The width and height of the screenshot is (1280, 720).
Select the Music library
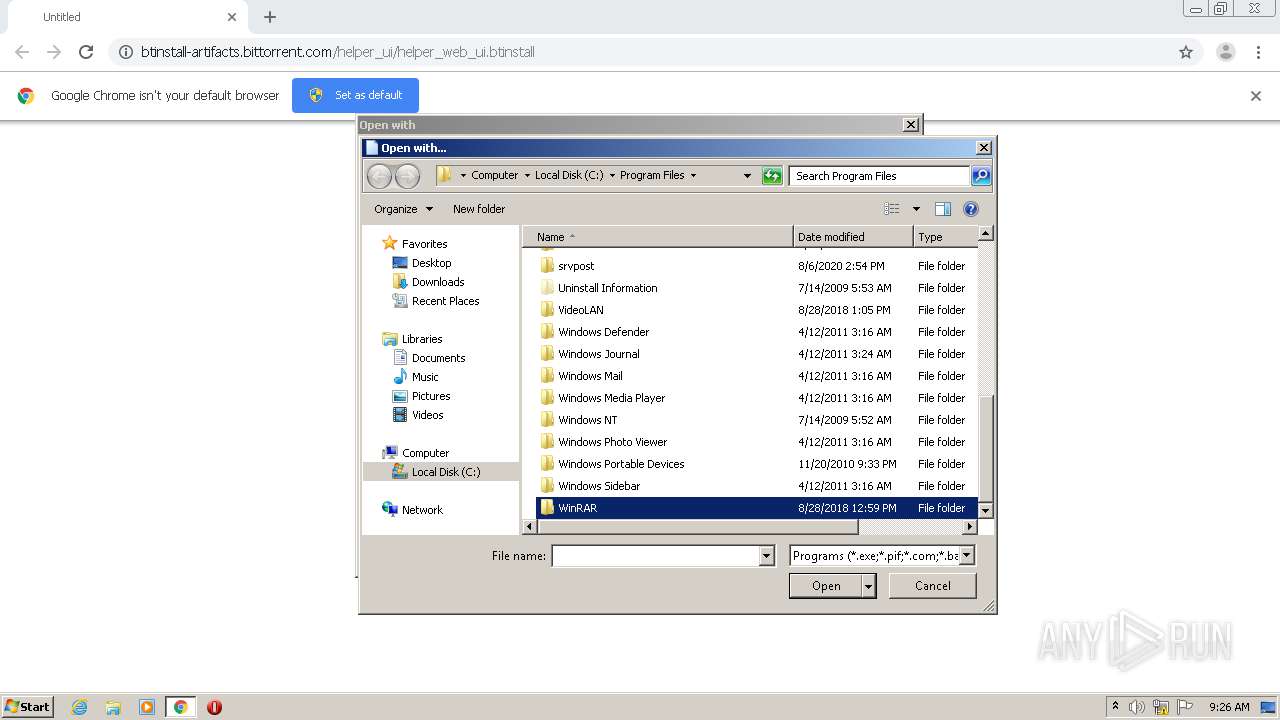point(425,377)
